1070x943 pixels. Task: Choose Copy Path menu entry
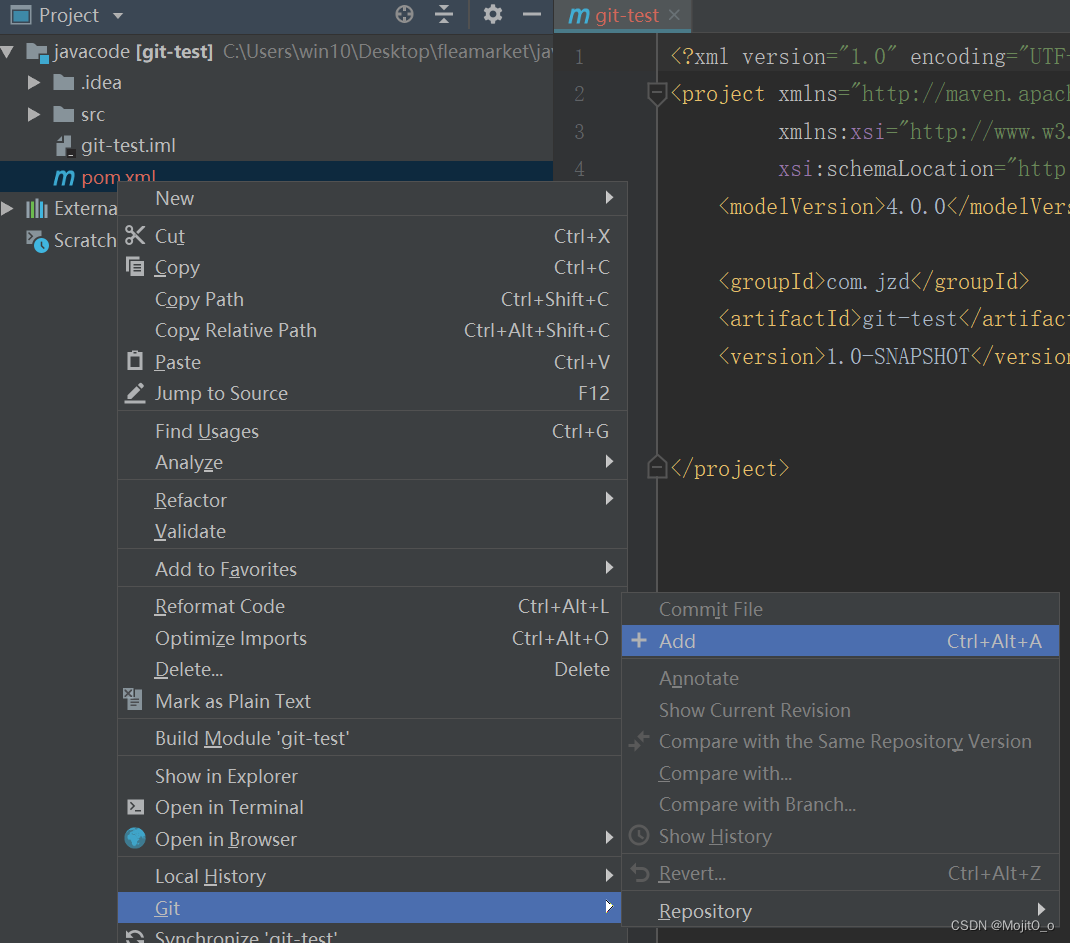coord(373,299)
